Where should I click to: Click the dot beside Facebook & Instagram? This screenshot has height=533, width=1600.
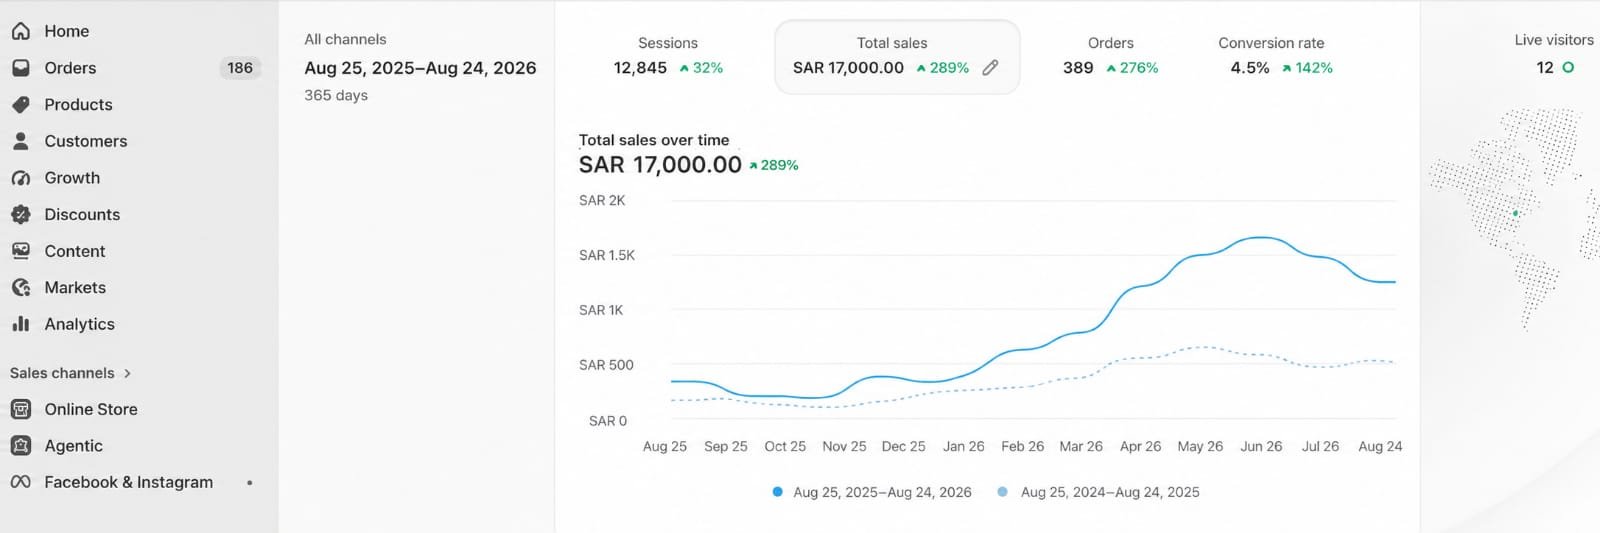[x=249, y=483]
